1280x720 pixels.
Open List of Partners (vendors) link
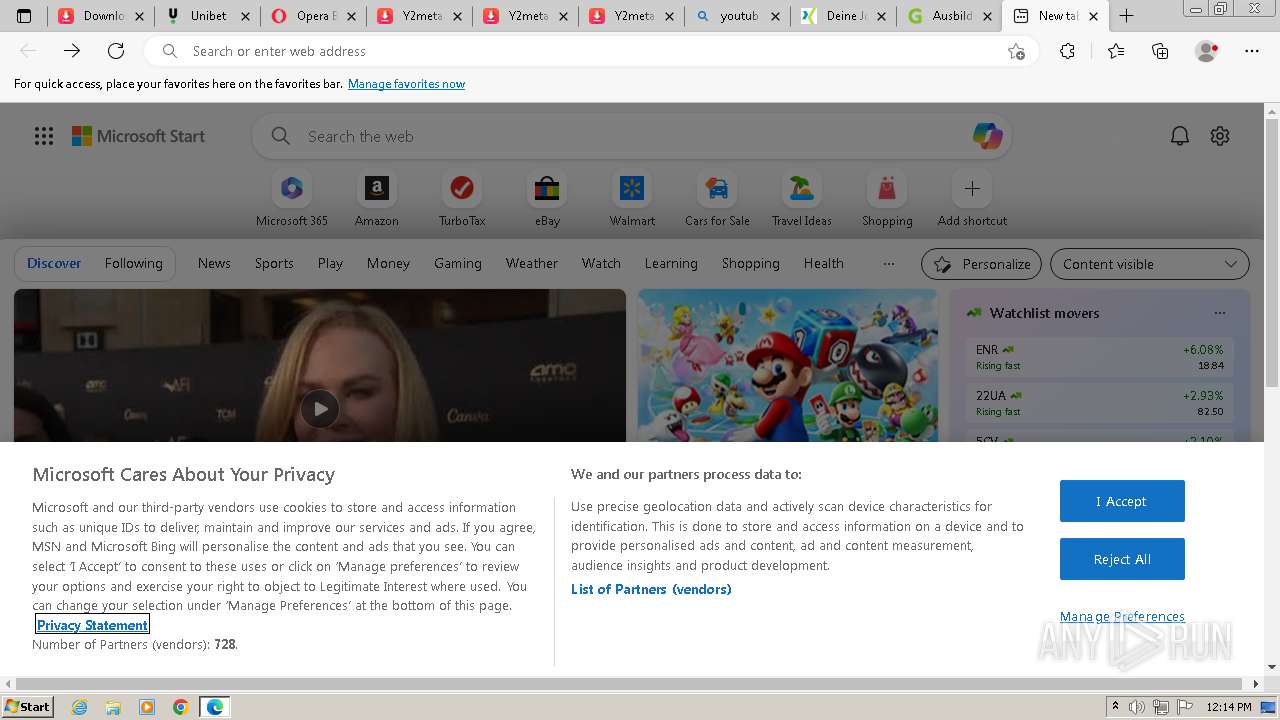click(651, 589)
